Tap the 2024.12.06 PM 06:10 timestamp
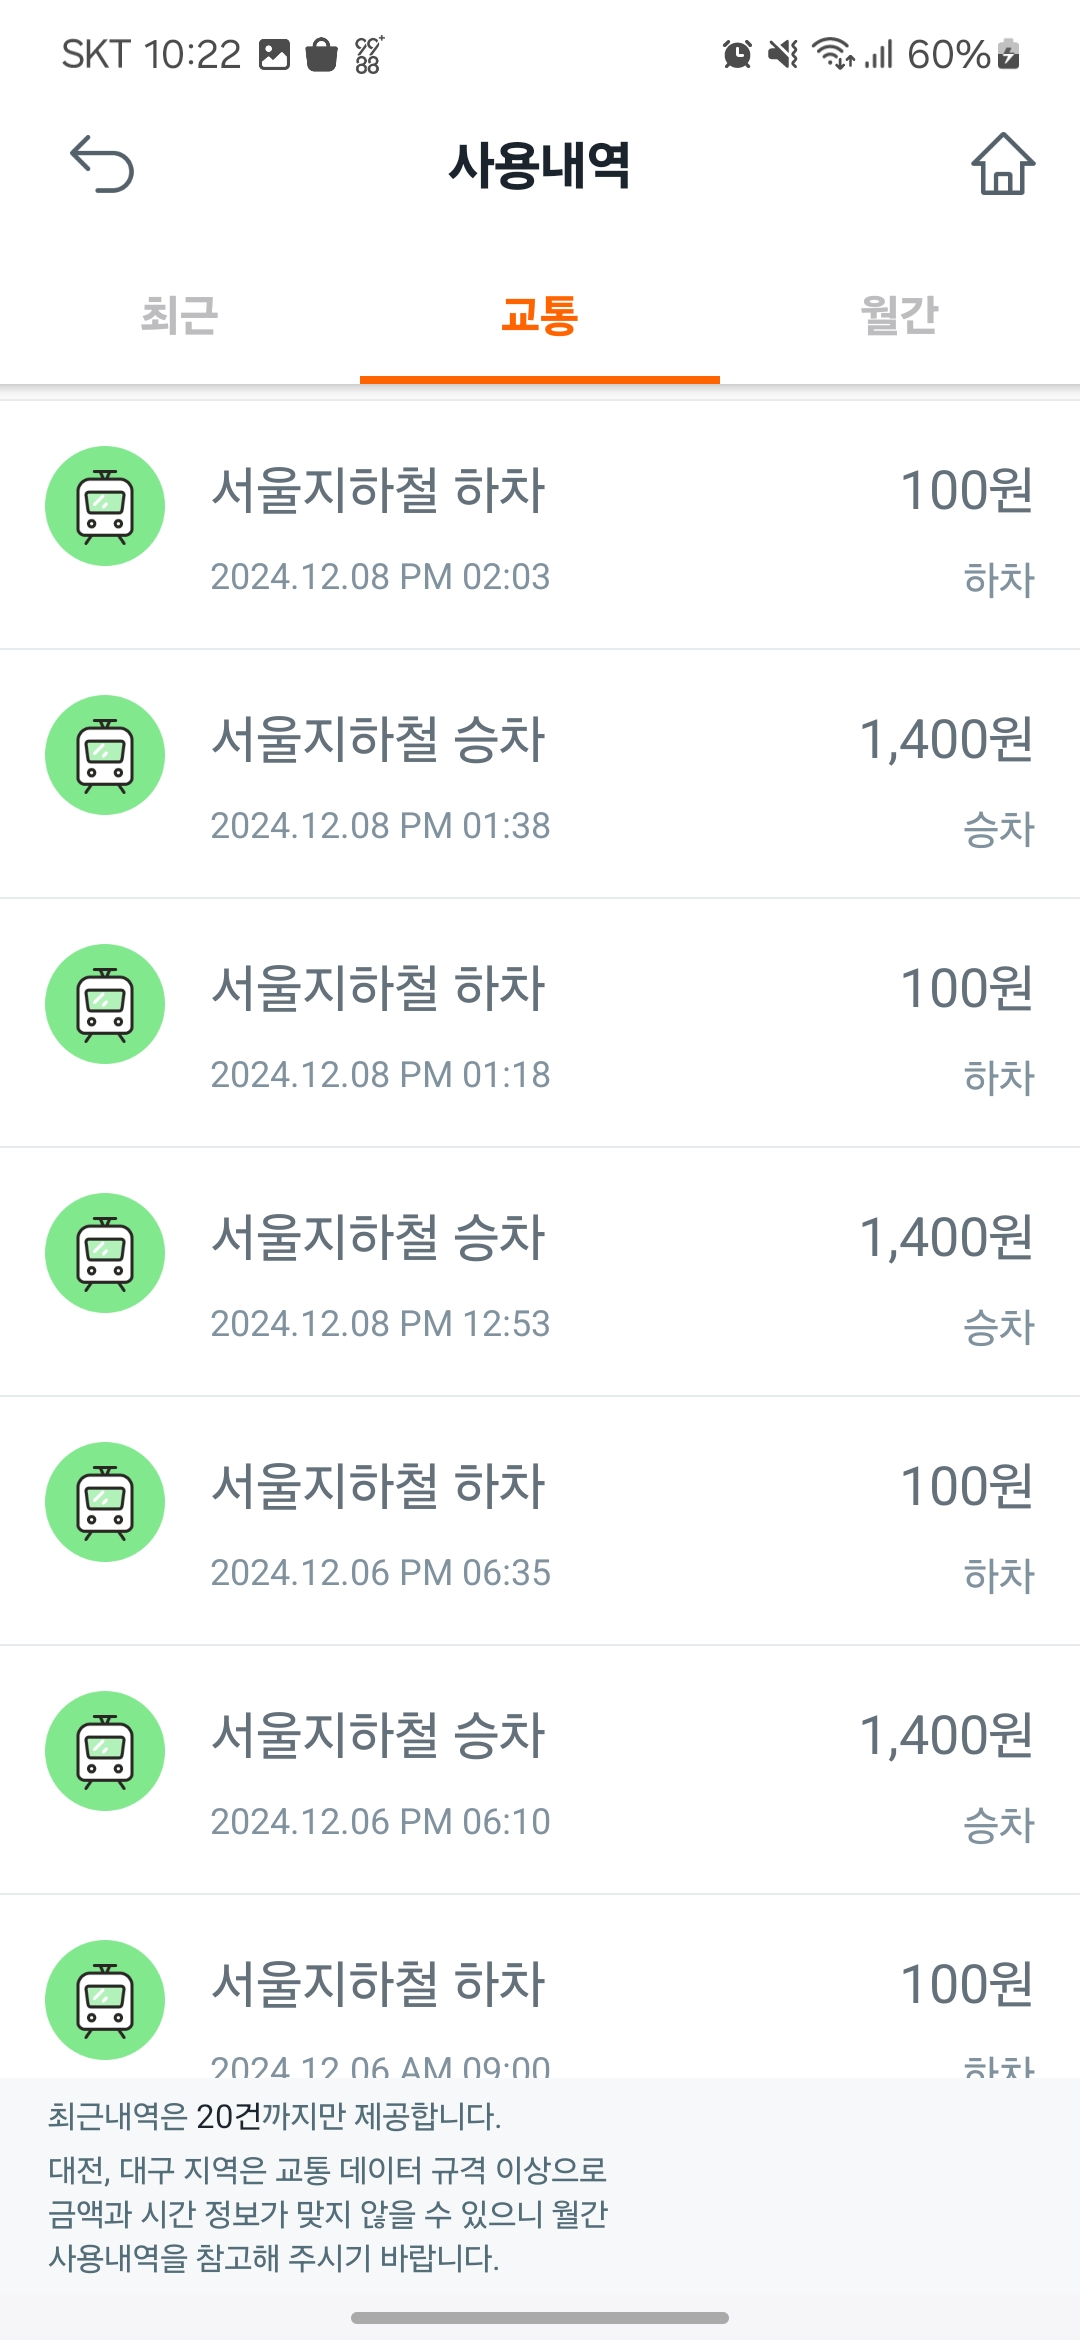Image resolution: width=1080 pixels, height=2340 pixels. (x=380, y=1822)
